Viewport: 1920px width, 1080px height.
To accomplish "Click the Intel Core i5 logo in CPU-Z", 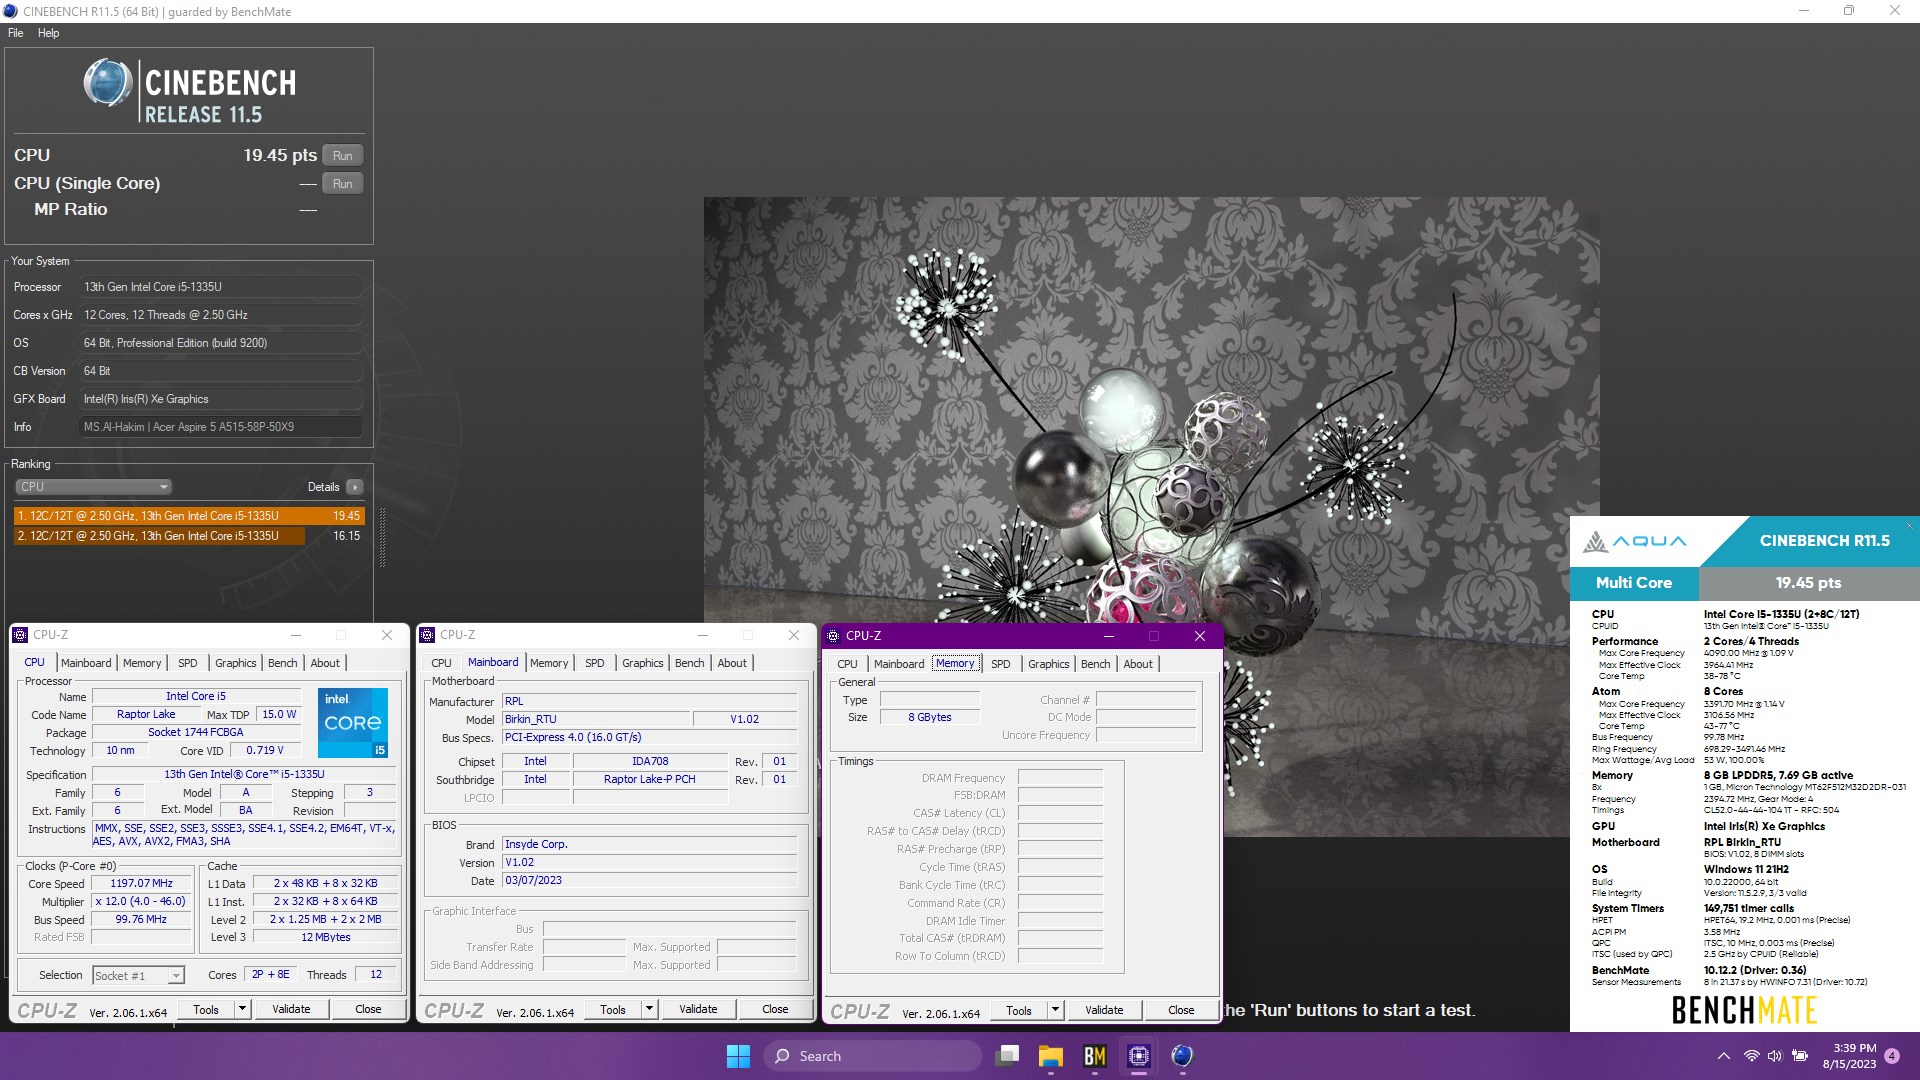I will [x=353, y=723].
